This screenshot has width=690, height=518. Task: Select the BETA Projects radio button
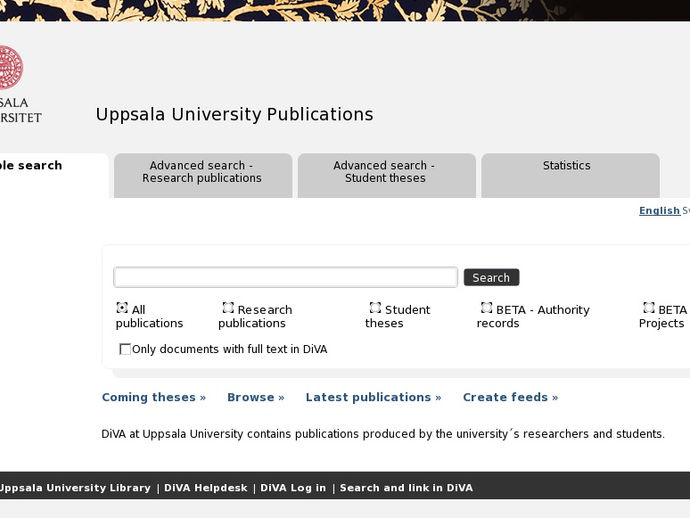[649, 307]
